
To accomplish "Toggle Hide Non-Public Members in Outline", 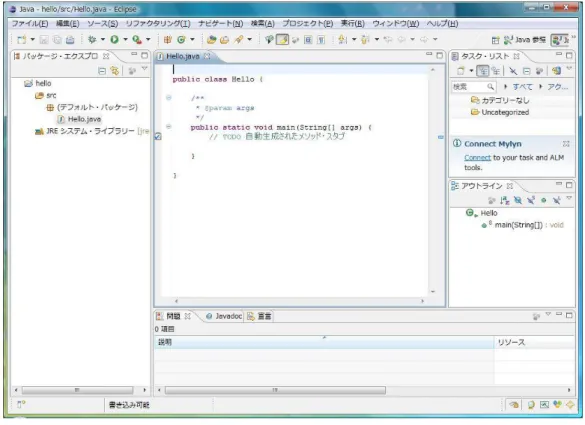I will [x=544, y=201].
